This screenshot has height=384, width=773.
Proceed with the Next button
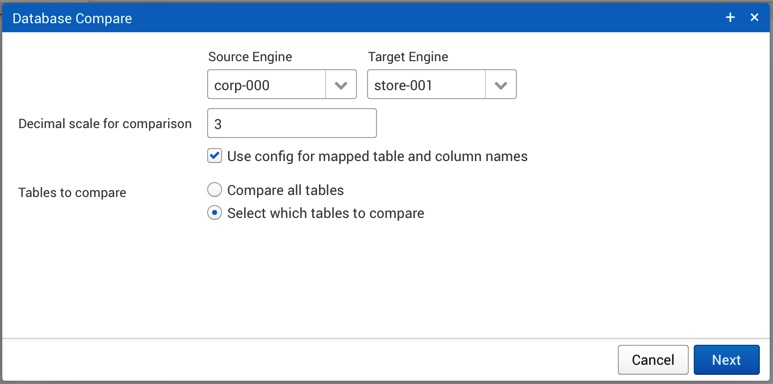tap(727, 360)
